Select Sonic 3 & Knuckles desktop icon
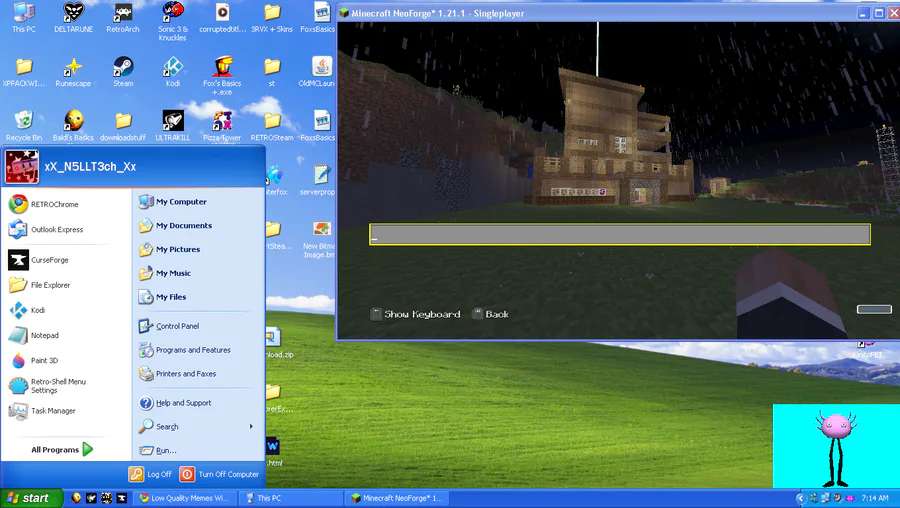 [x=173, y=21]
